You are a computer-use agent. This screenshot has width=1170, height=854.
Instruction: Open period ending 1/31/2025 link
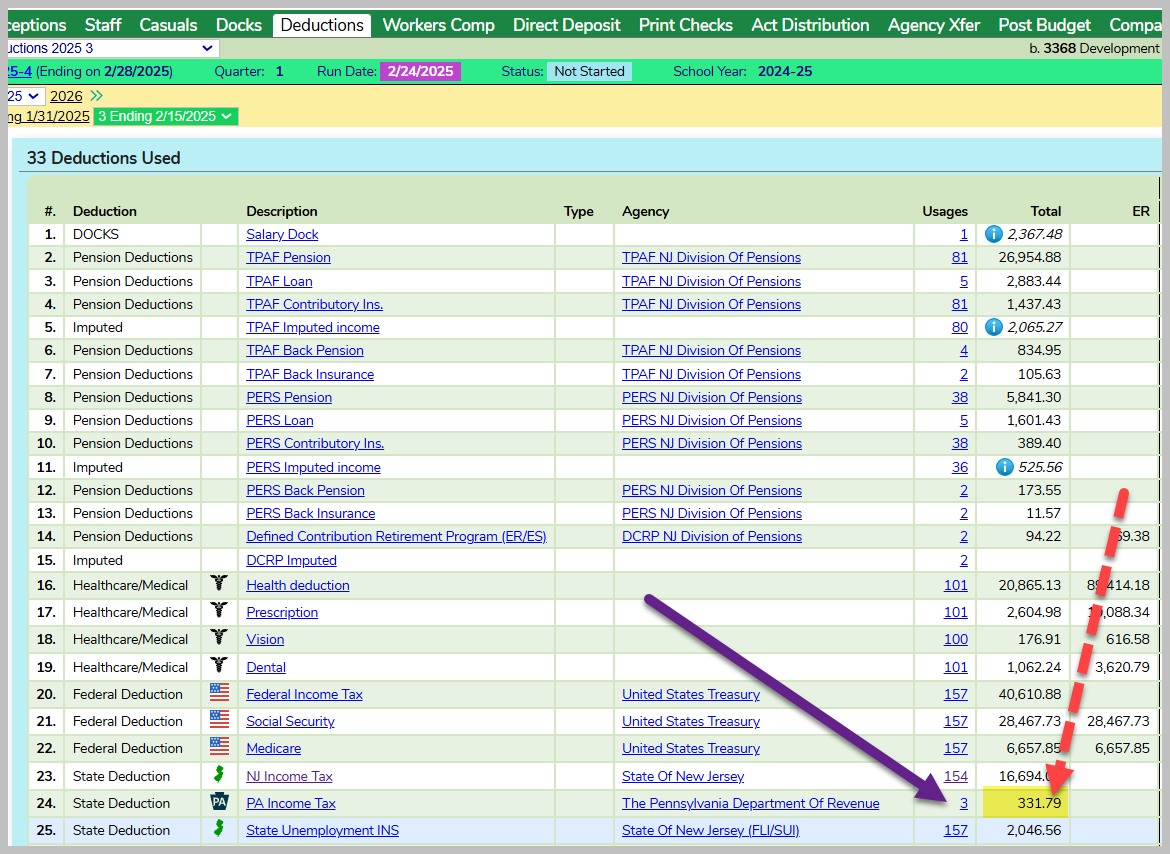point(49,116)
